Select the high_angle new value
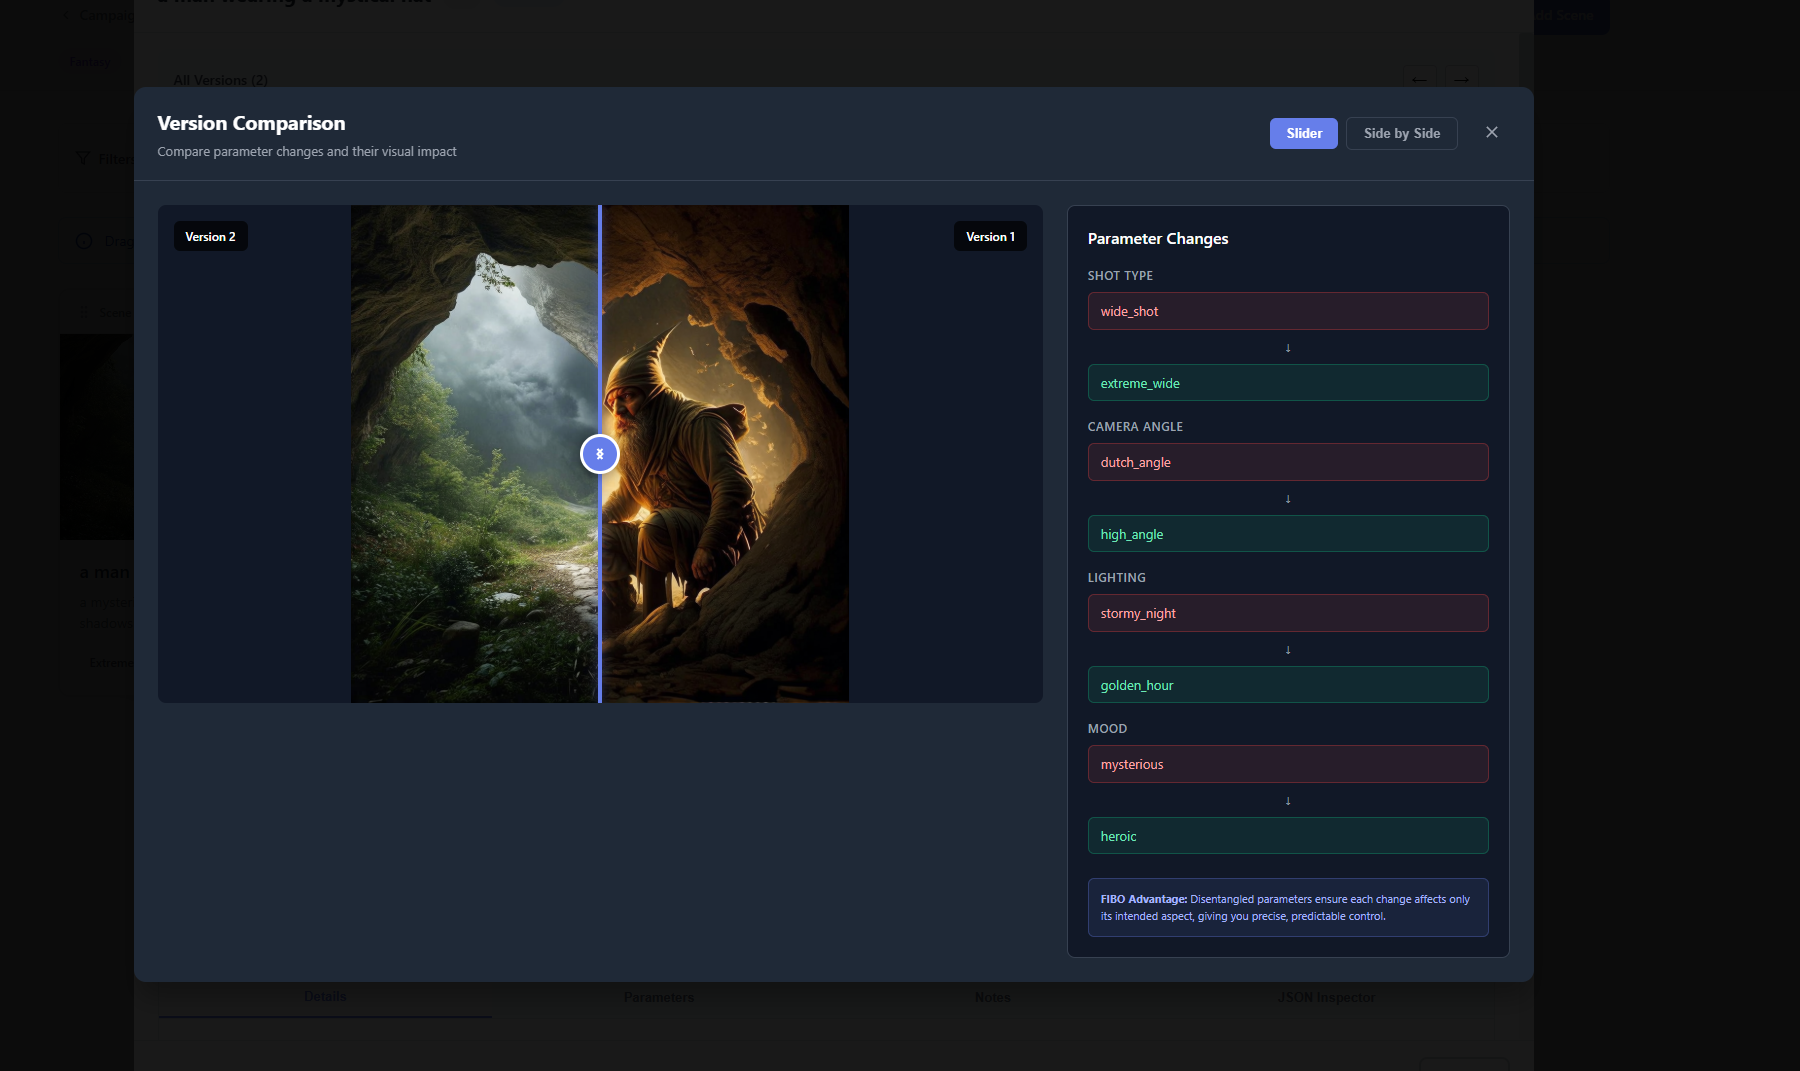 1288,534
